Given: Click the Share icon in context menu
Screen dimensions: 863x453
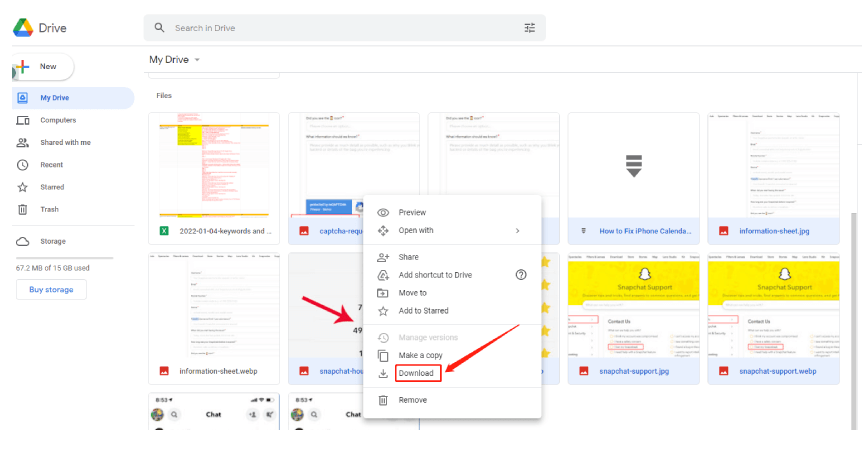Looking at the screenshot, I should [383, 257].
